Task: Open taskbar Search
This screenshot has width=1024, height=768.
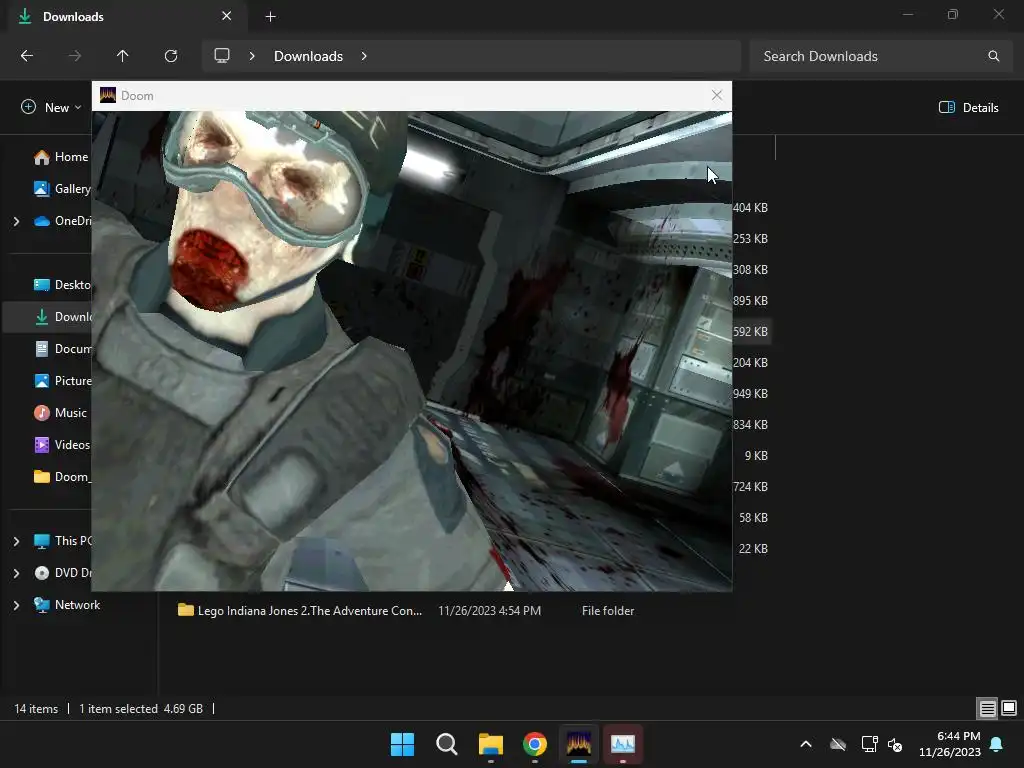Action: pyautogui.click(x=447, y=744)
